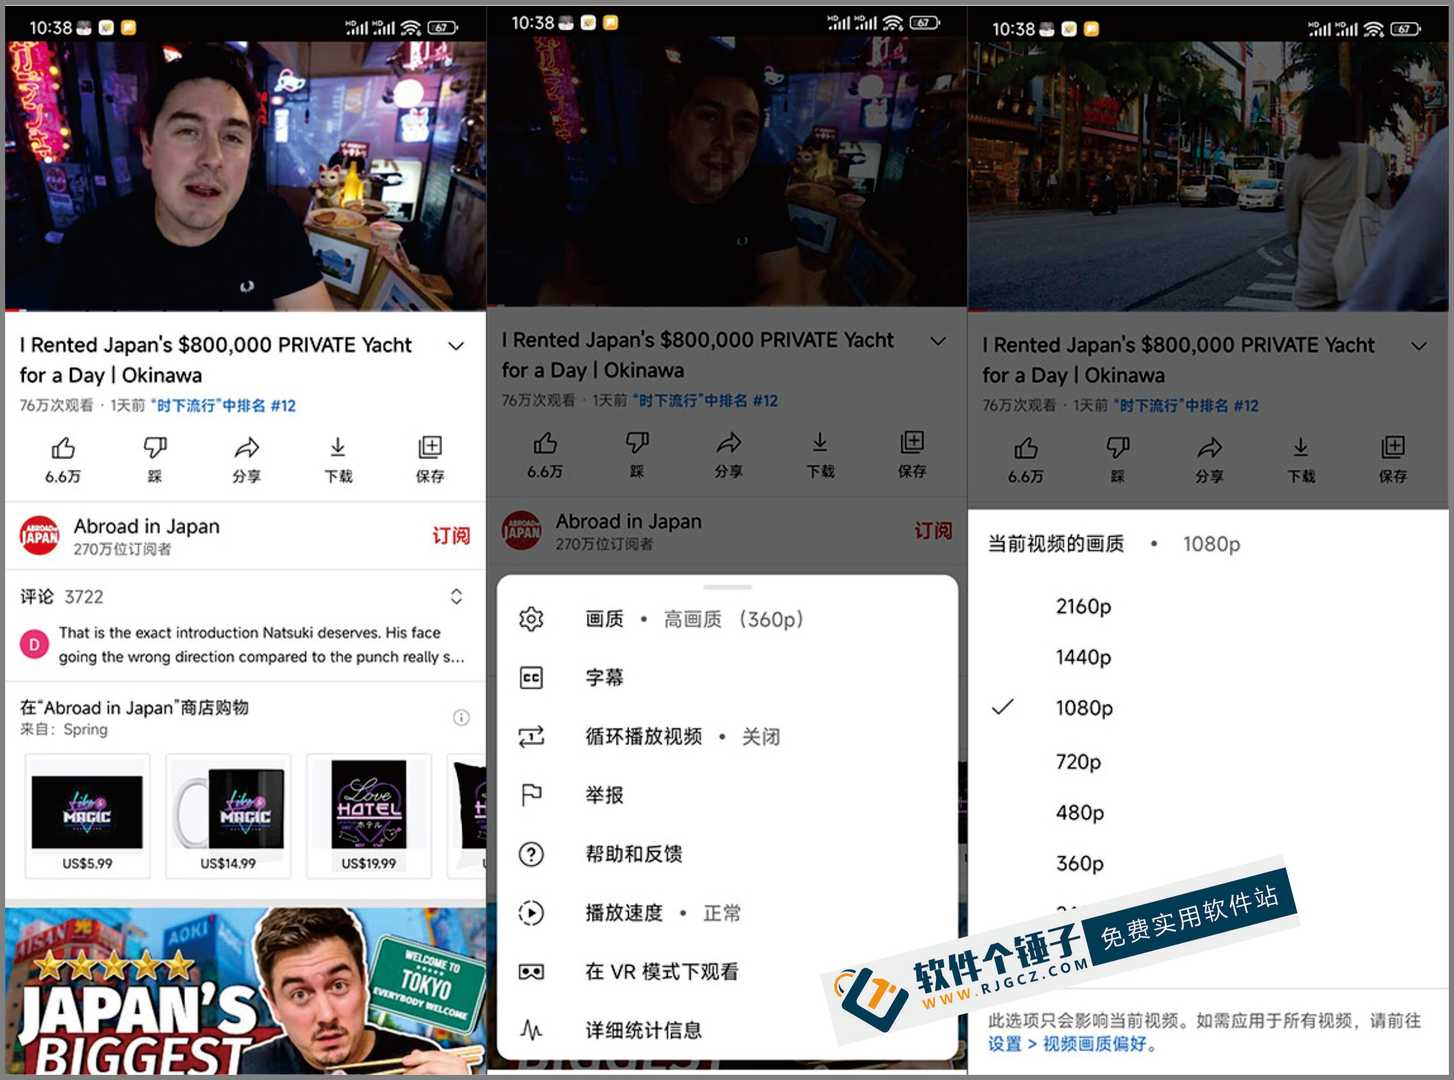1454x1080 pixels.
Task: Expand video description chevron in left screen
Action: 456,346
